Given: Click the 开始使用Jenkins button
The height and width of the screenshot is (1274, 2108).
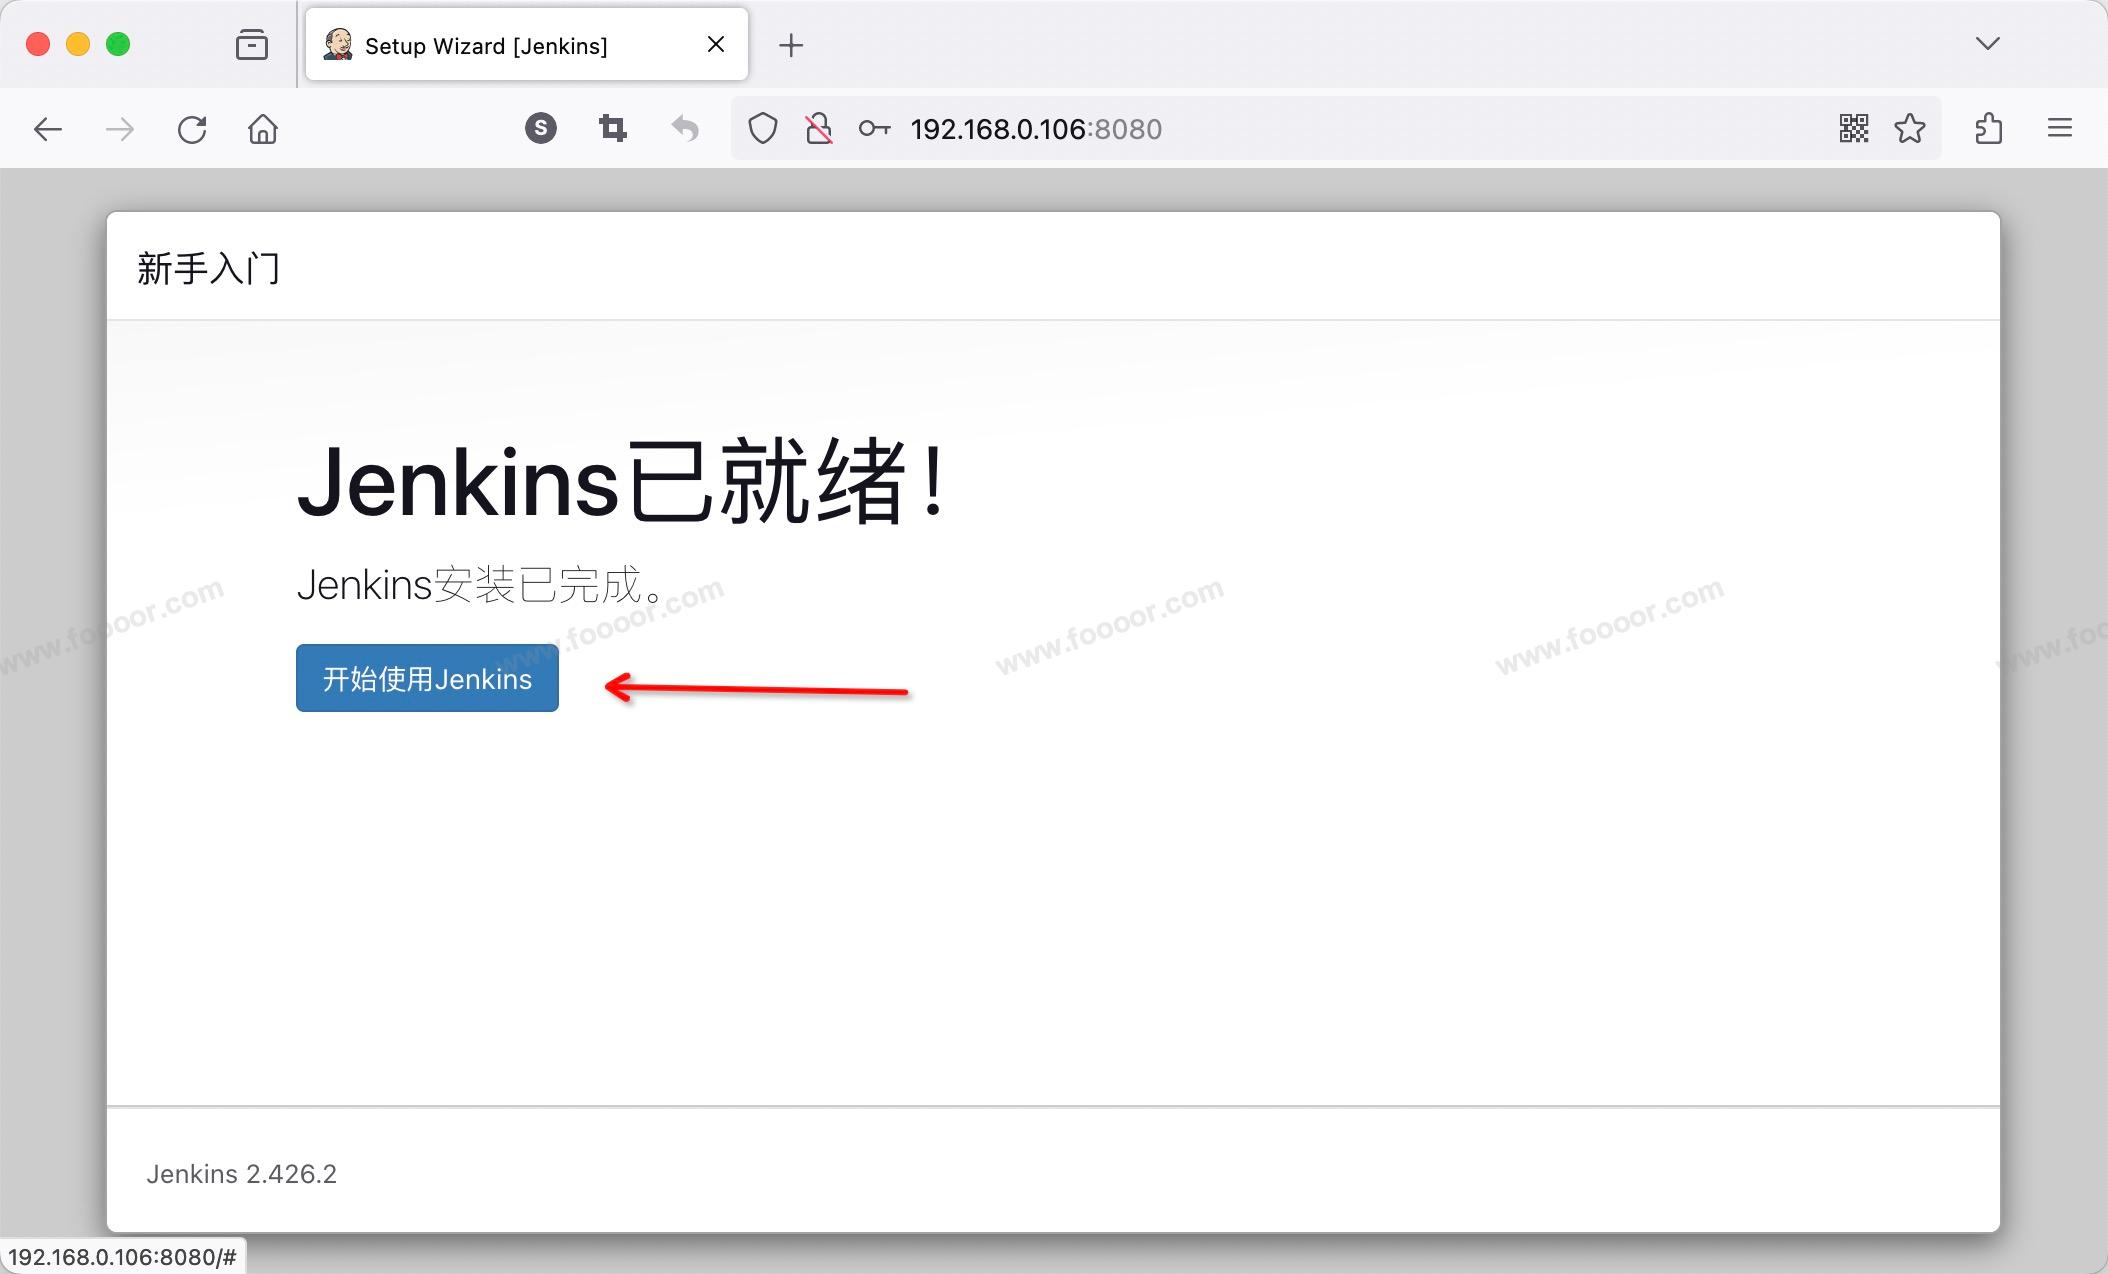Looking at the screenshot, I should coord(427,678).
